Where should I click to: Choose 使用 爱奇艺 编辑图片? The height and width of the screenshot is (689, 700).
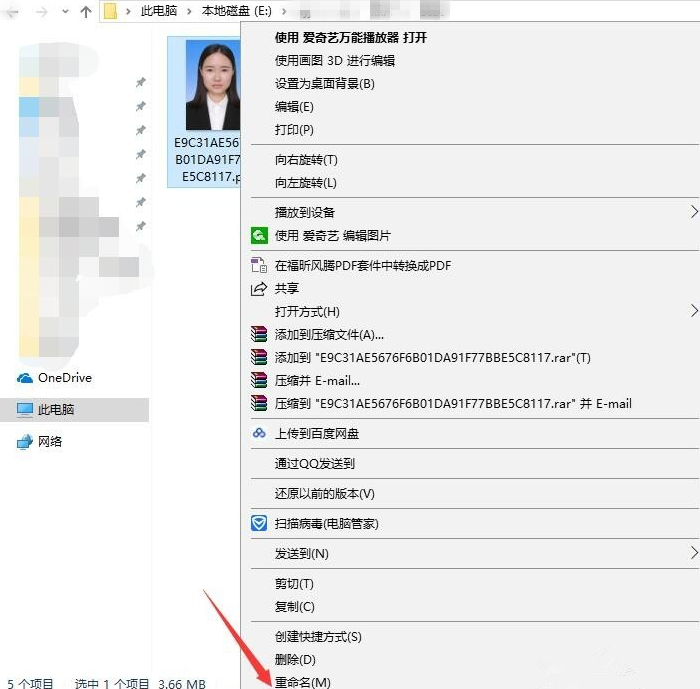coord(333,235)
